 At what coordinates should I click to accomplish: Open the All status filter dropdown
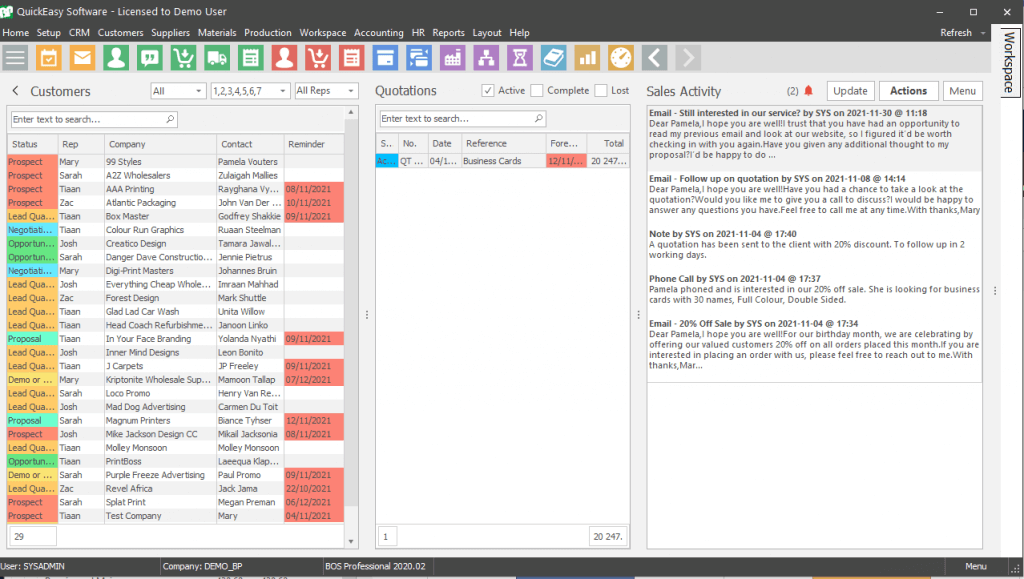coord(178,91)
